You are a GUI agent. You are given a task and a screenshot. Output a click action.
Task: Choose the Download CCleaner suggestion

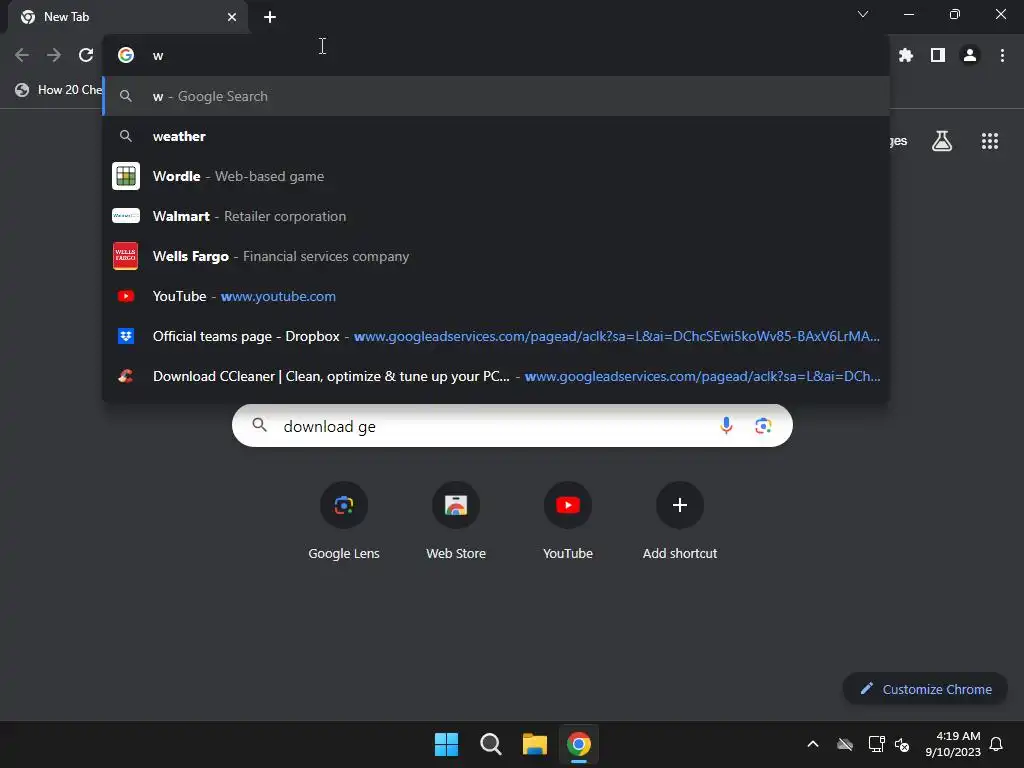pyautogui.click(x=496, y=376)
